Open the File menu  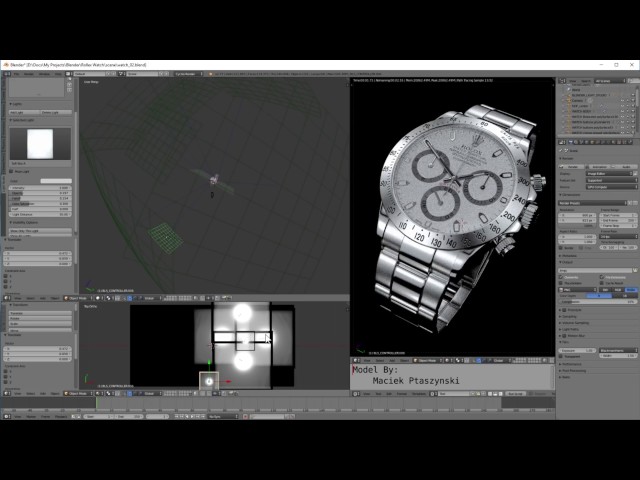(x=17, y=74)
